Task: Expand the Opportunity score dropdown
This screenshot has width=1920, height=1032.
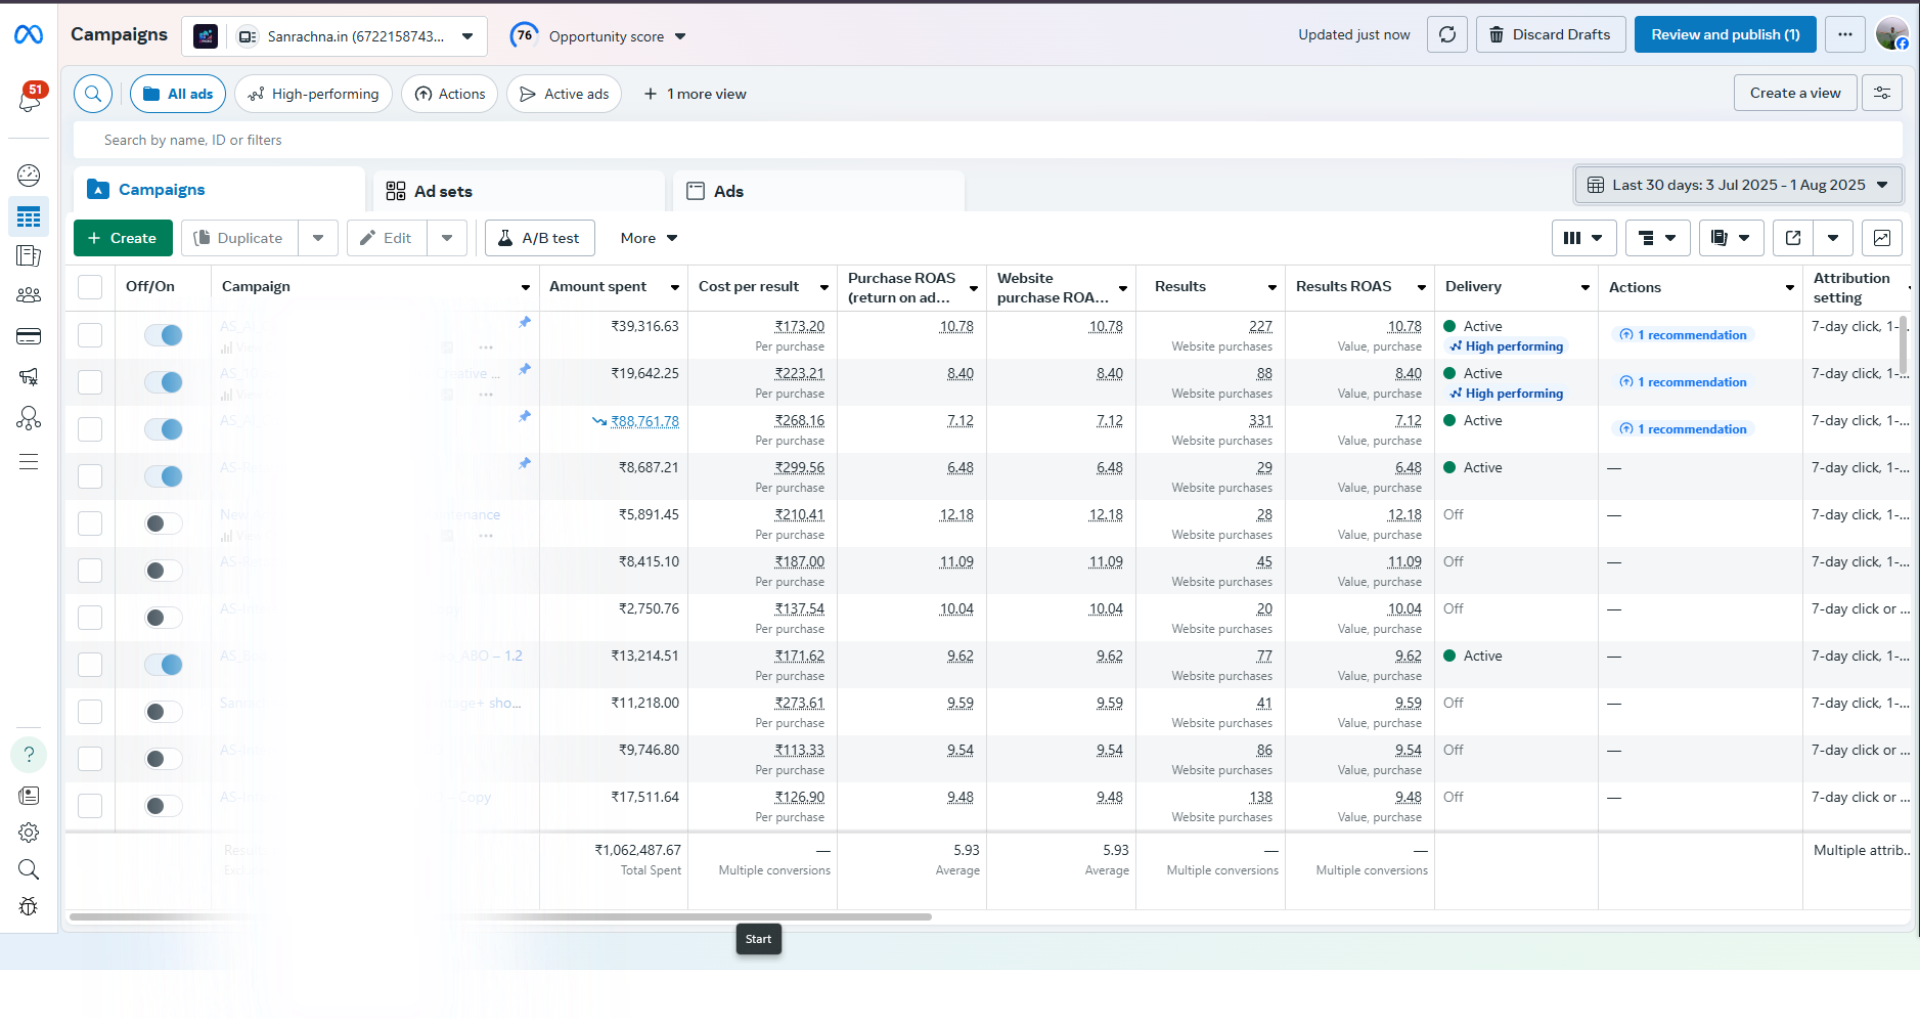Action: click(680, 37)
